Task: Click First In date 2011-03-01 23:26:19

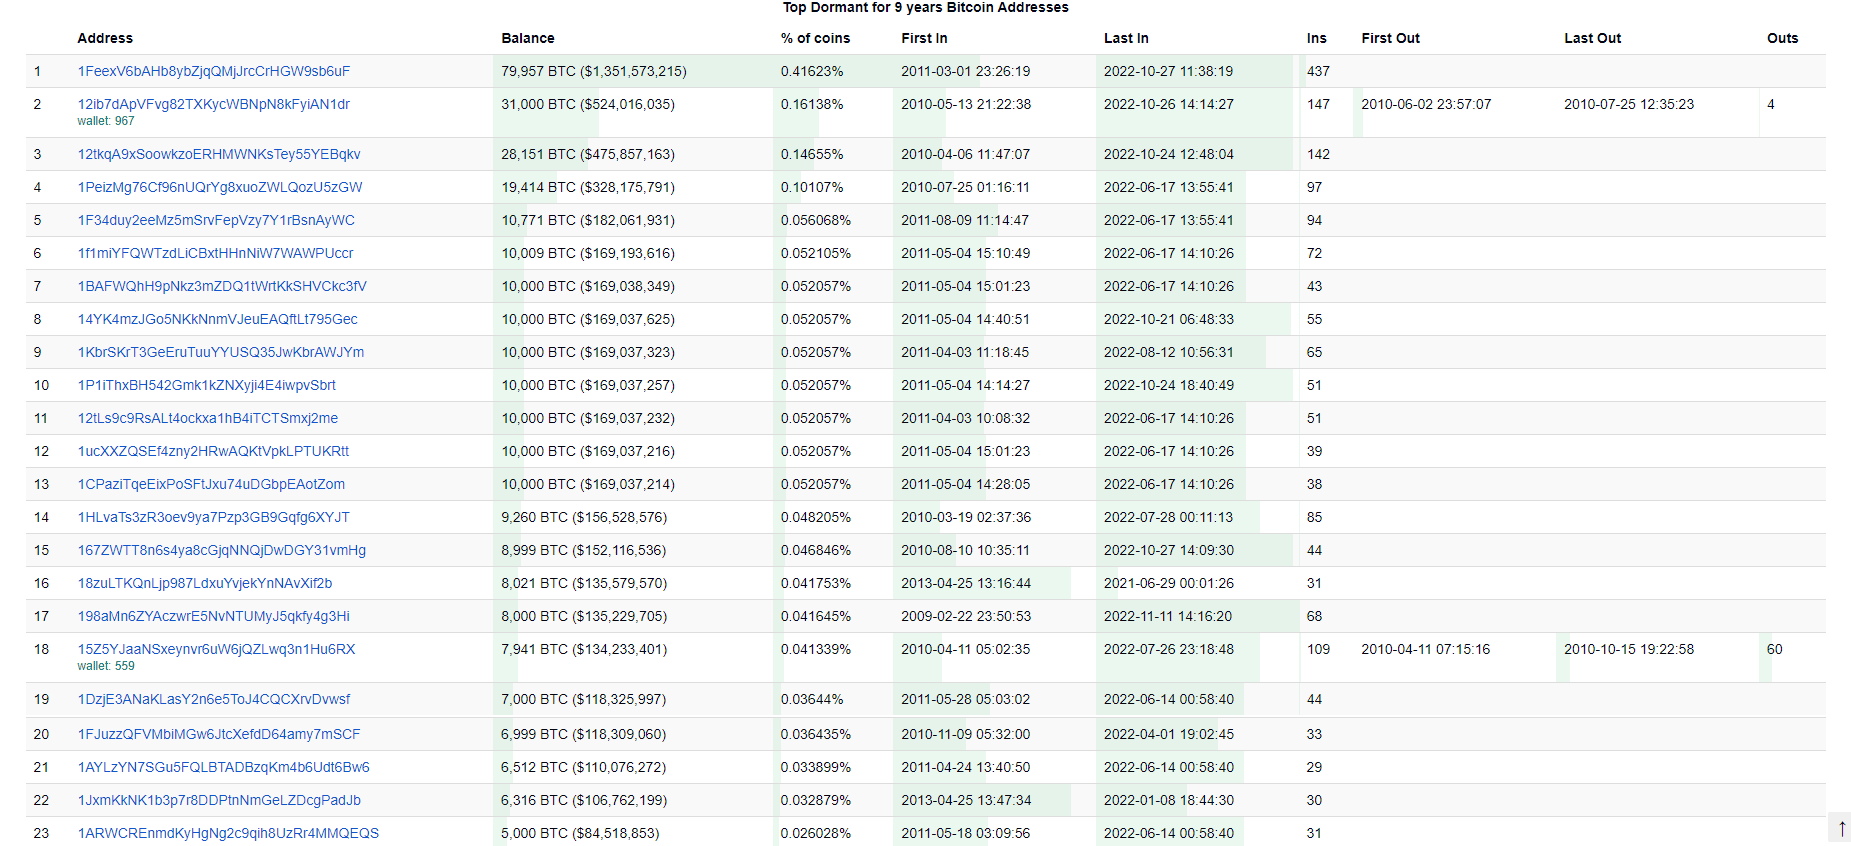Action: [x=965, y=71]
